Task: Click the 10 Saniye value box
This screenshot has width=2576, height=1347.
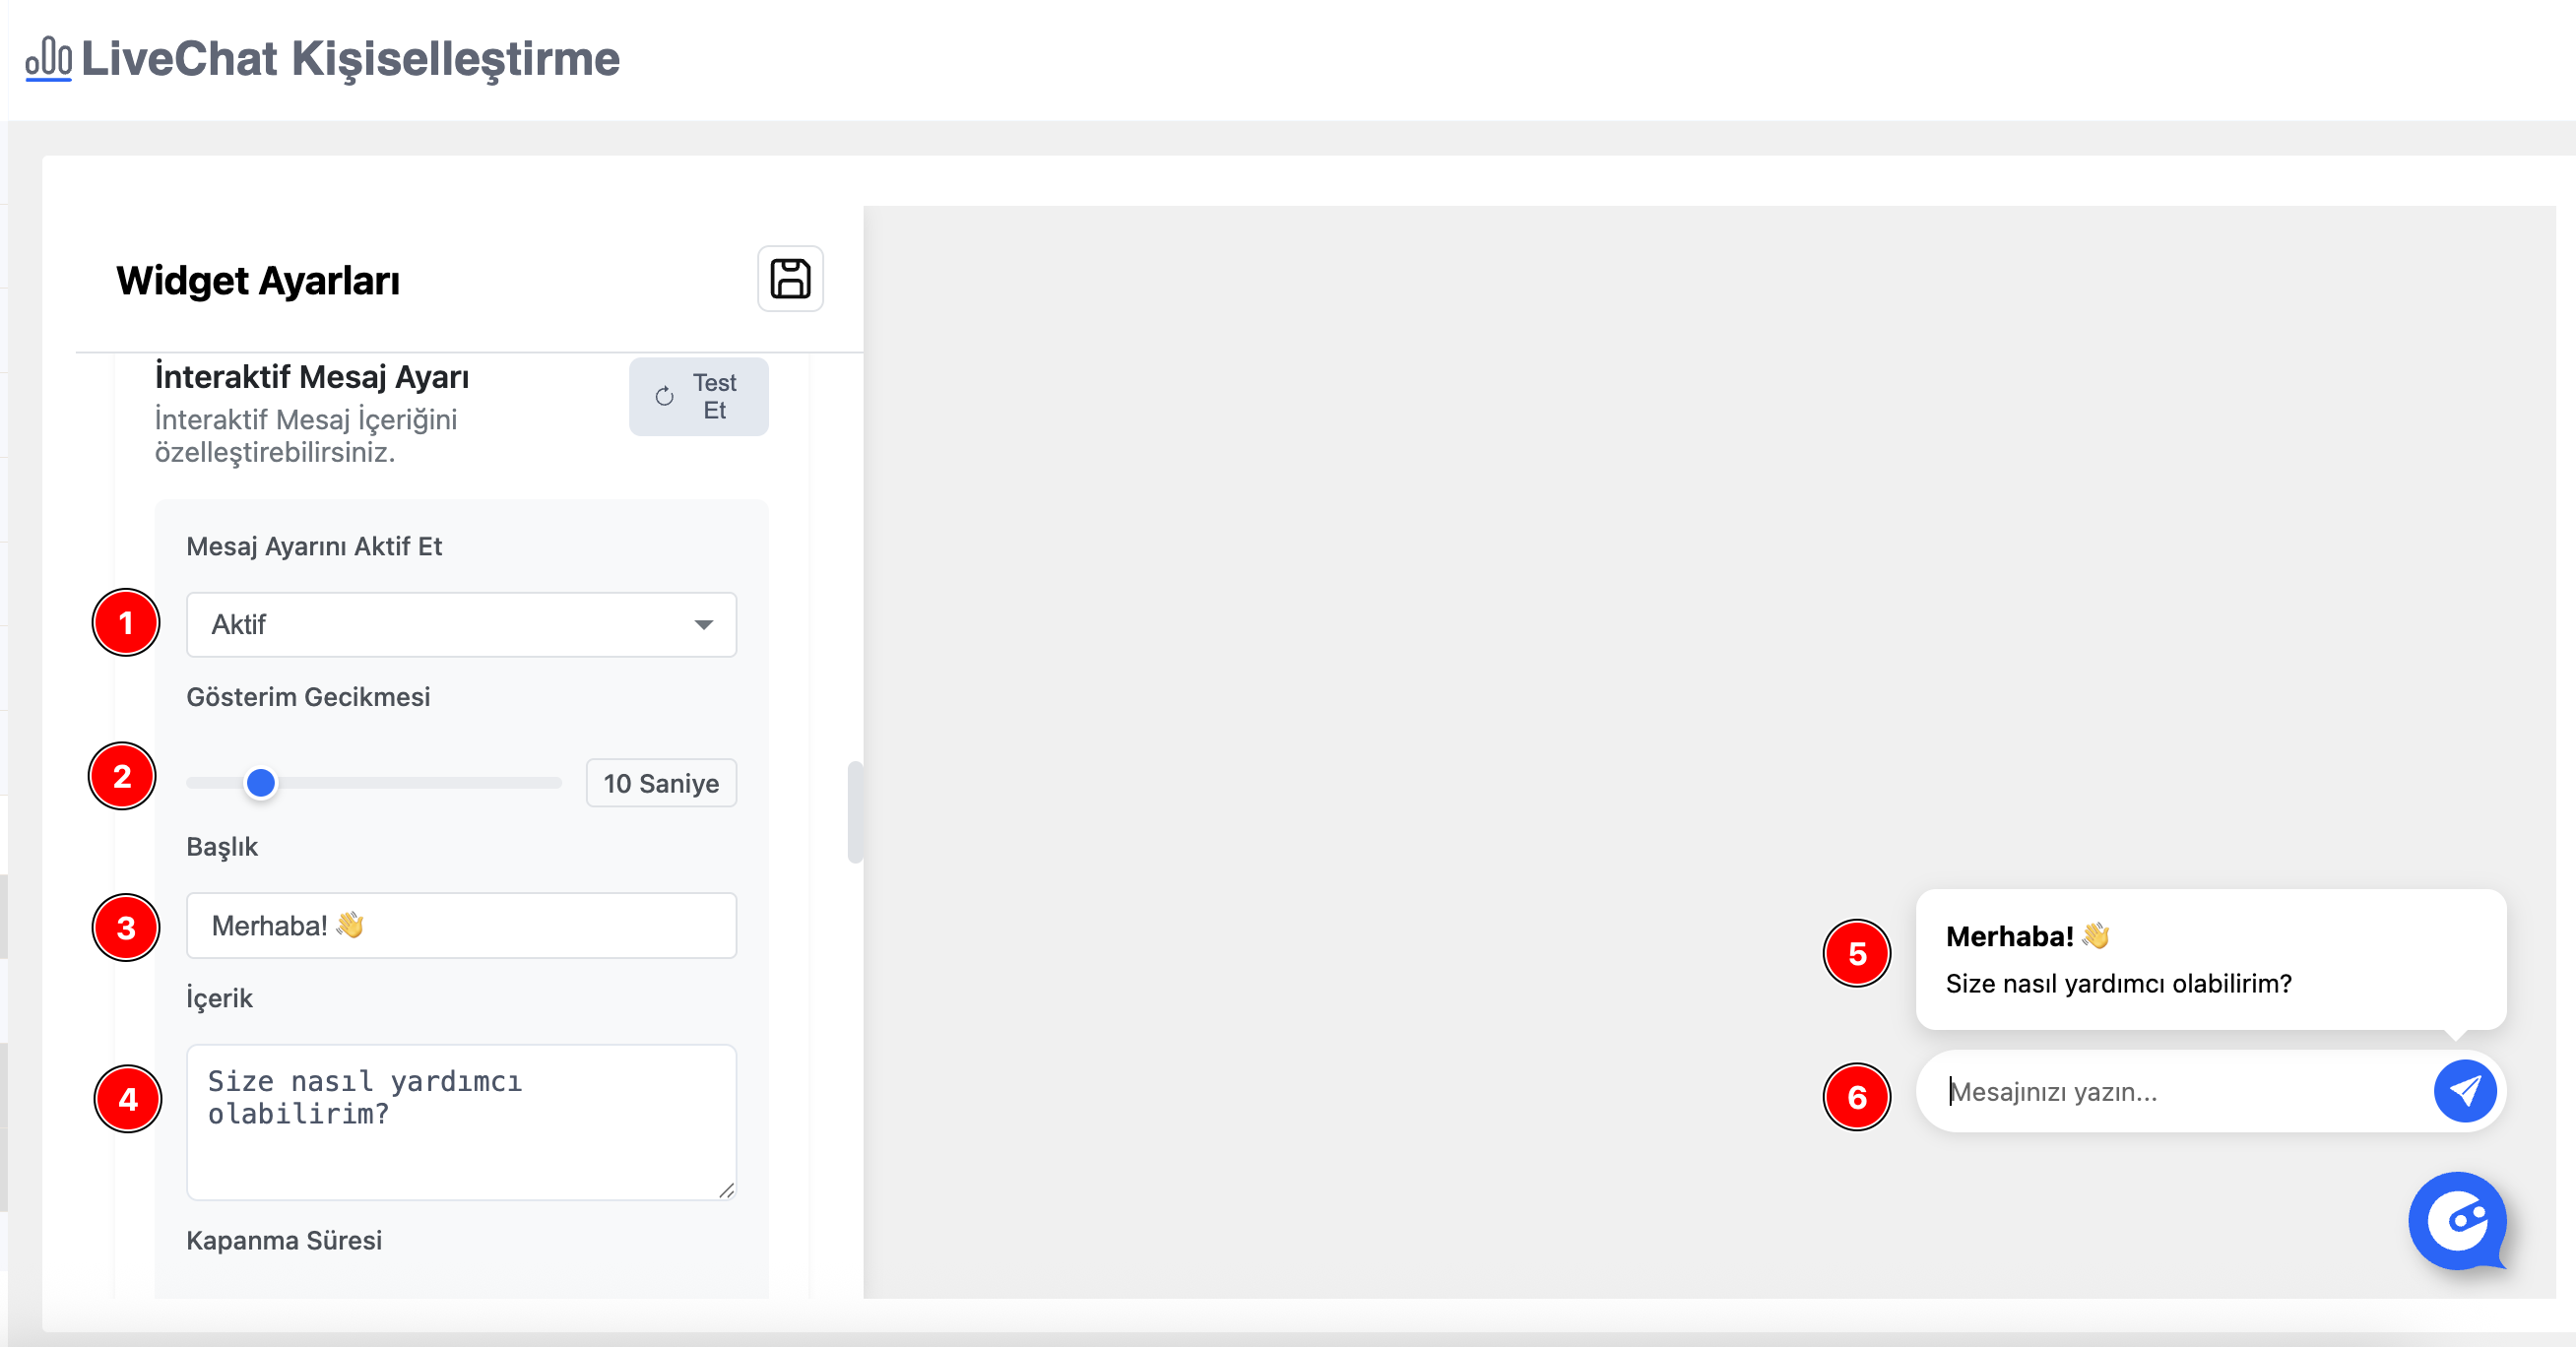Action: tap(661, 783)
